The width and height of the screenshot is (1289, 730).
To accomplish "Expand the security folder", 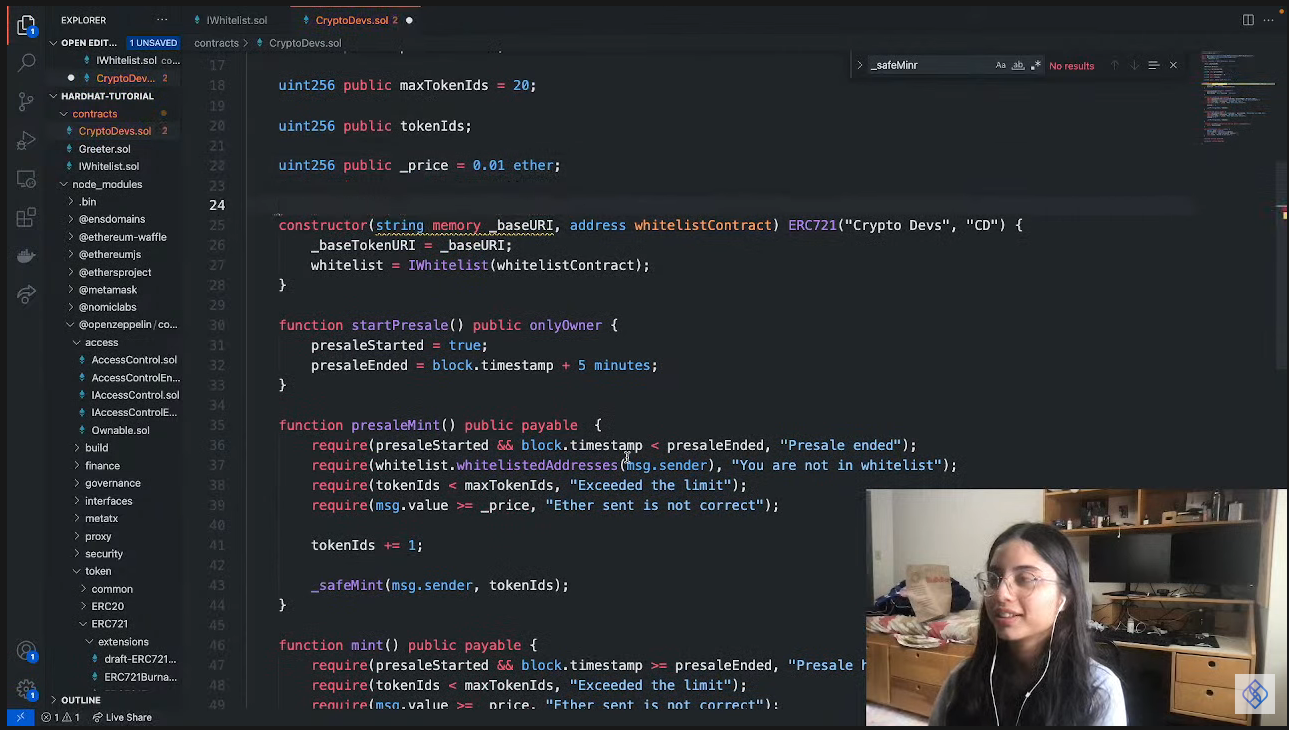I will (104, 554).
